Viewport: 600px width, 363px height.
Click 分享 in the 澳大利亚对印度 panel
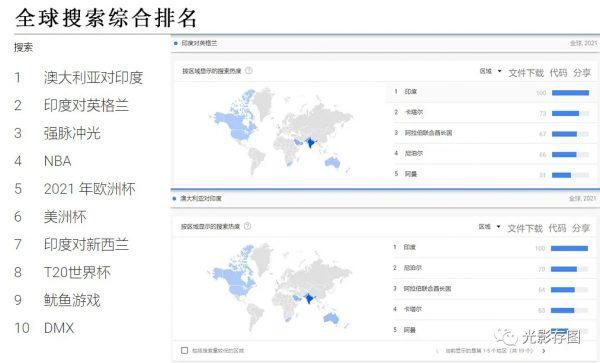(x=581, y=228)
